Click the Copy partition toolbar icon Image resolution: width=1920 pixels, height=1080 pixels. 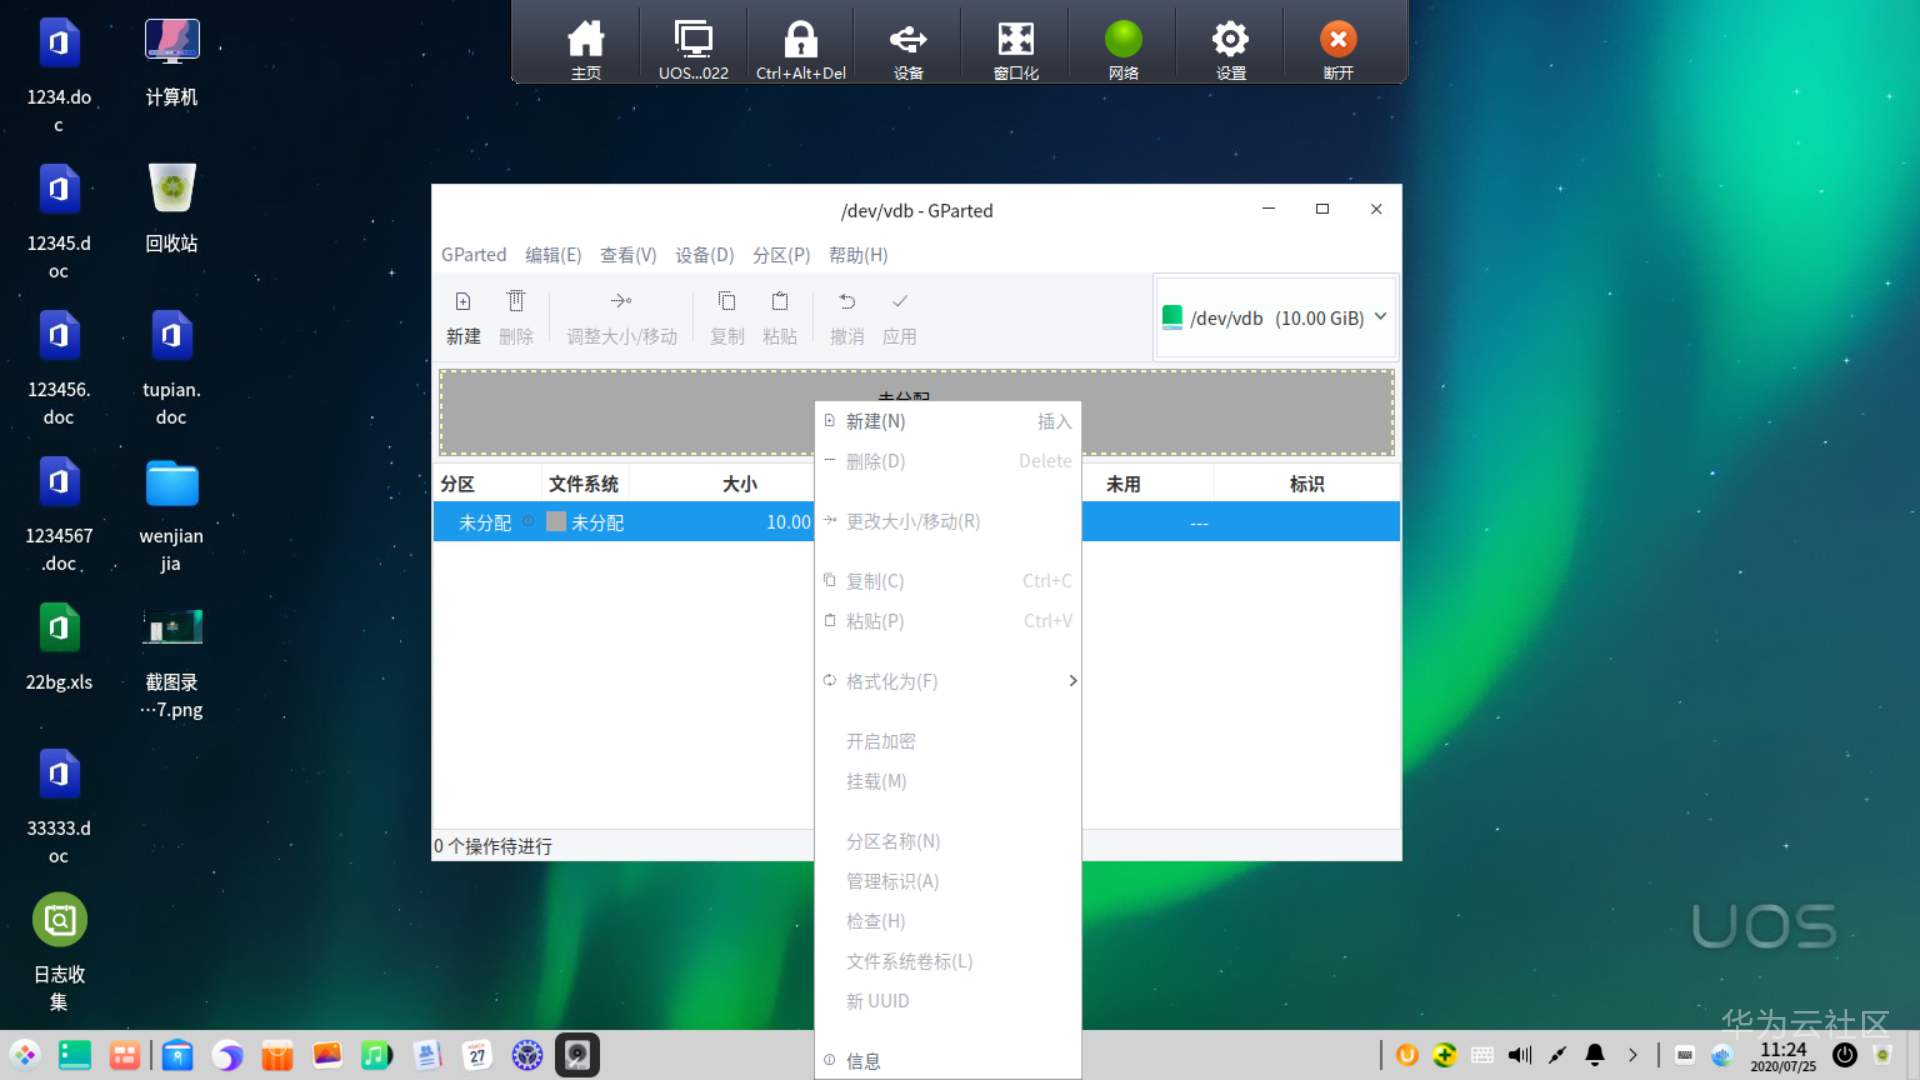coord(727,302)
